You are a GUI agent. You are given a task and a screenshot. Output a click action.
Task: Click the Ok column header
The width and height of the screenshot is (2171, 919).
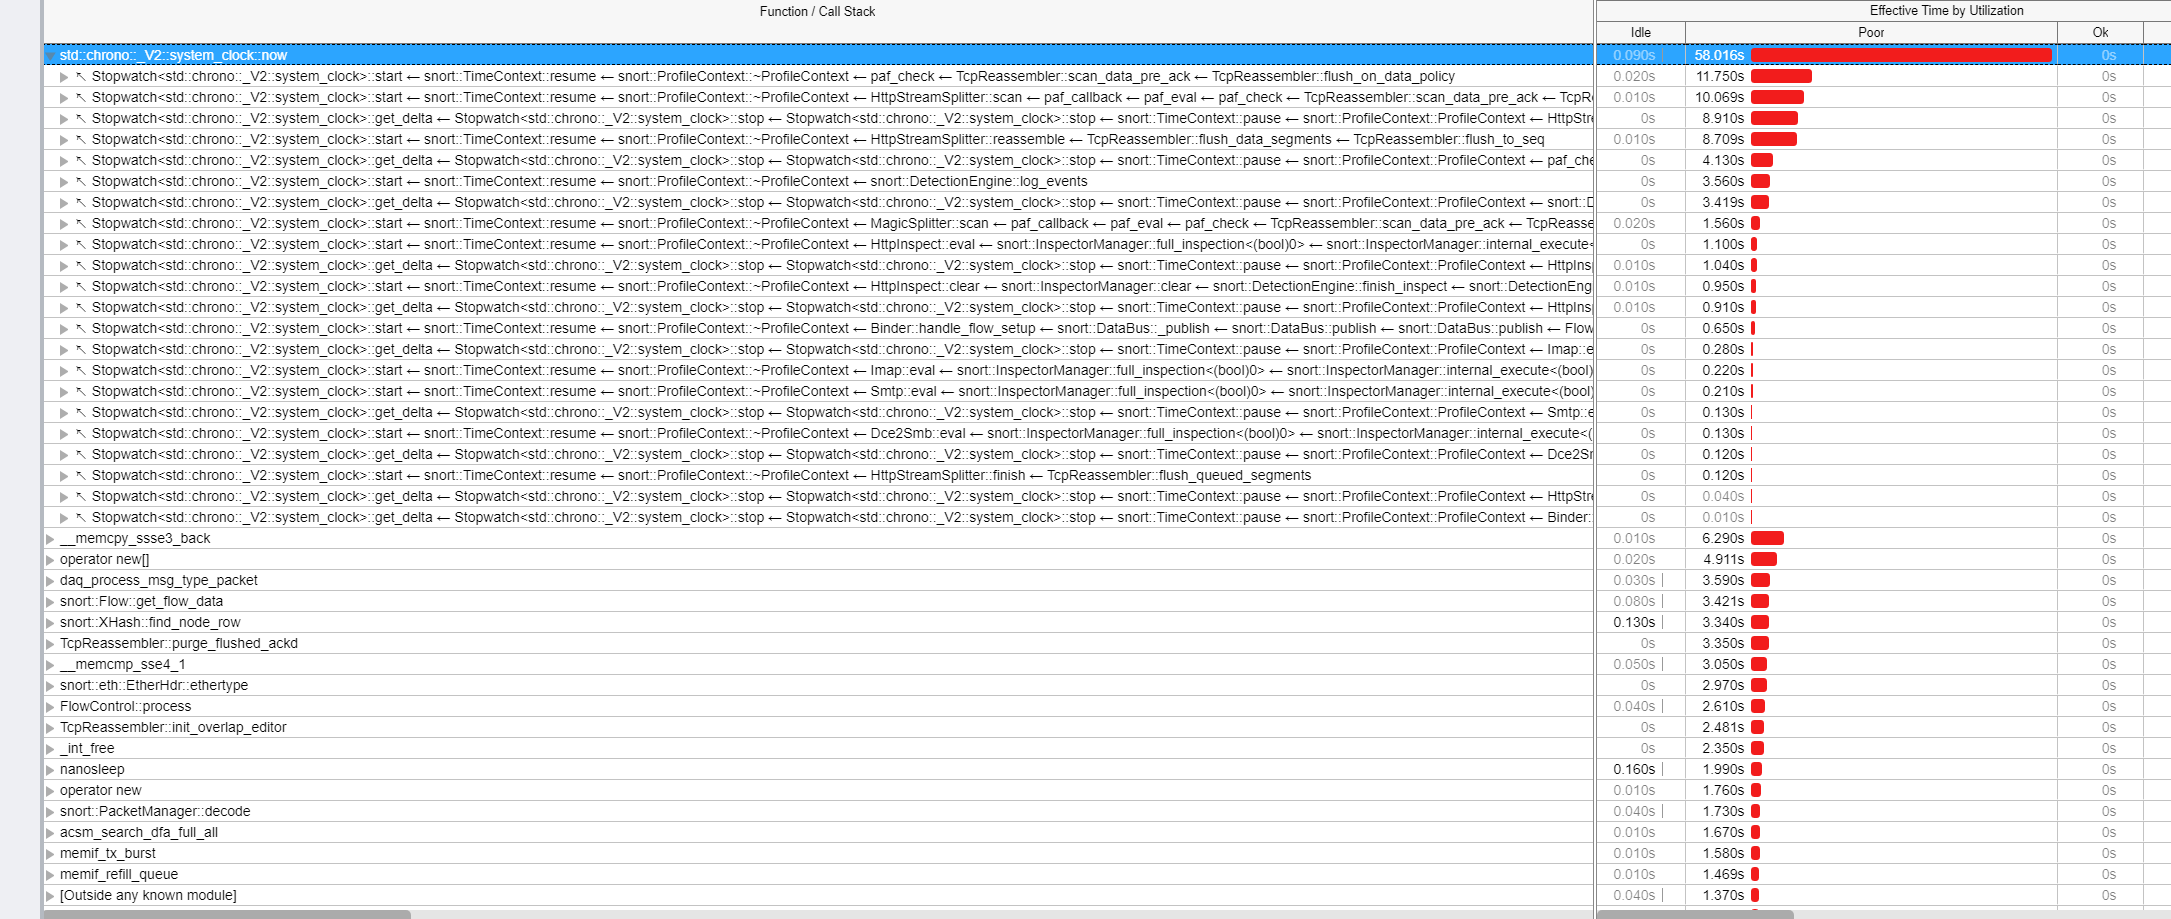click(2100, 33)
